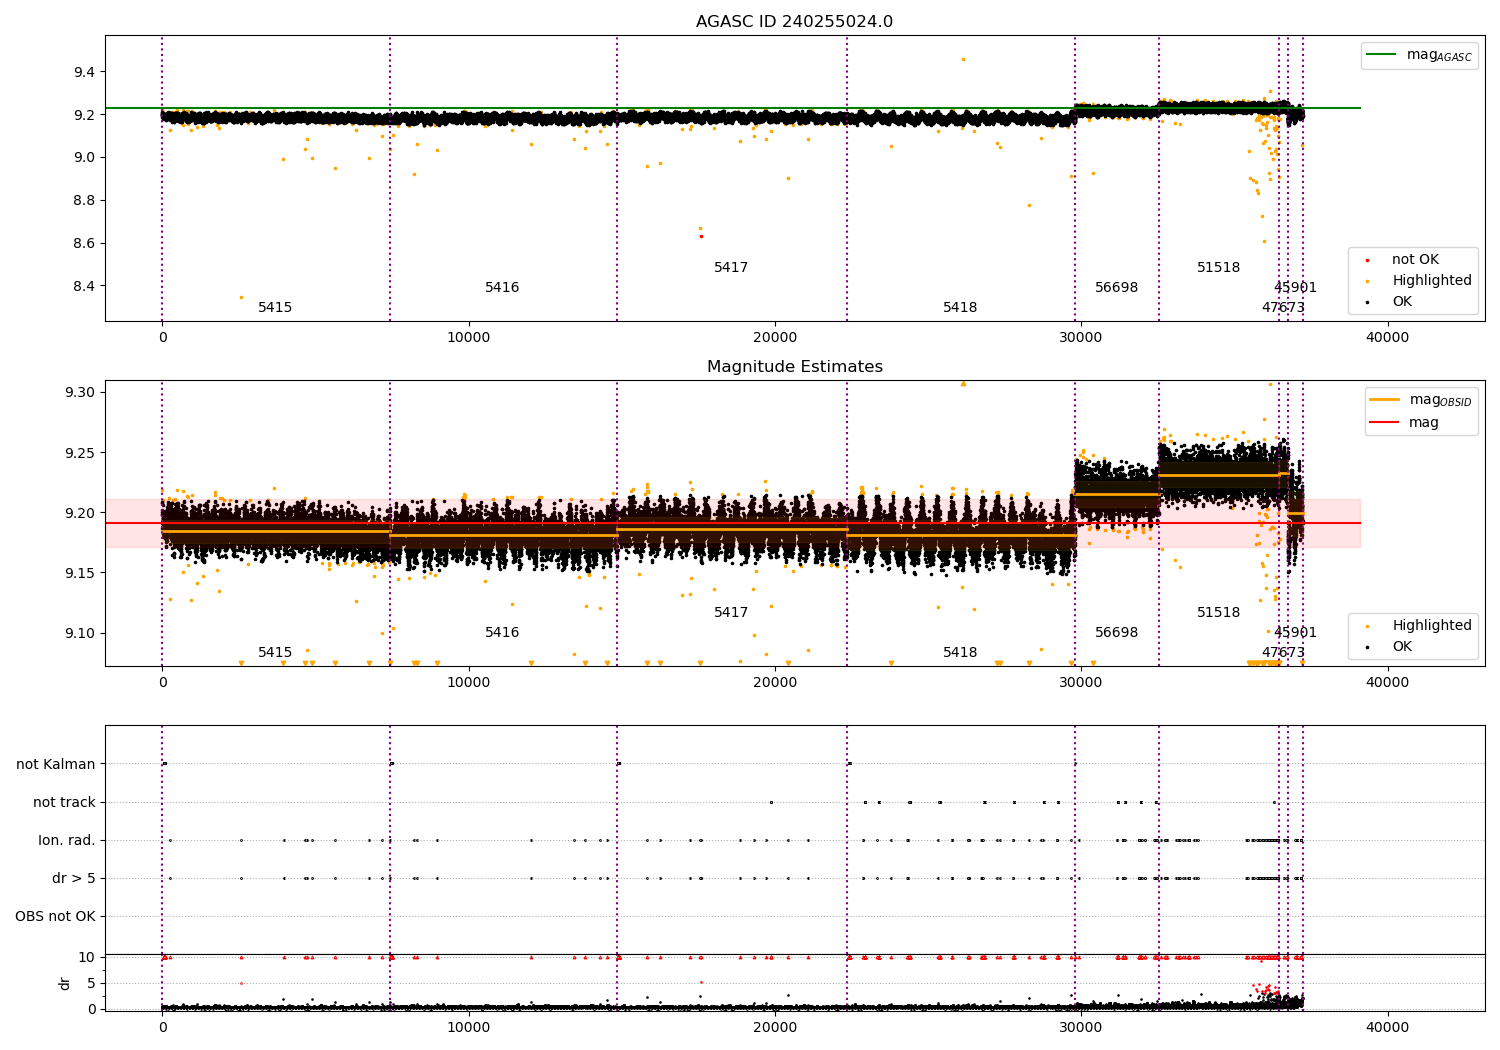
Task: Click the rotated 'dr' axis label
Action: (x=65, y=983)
